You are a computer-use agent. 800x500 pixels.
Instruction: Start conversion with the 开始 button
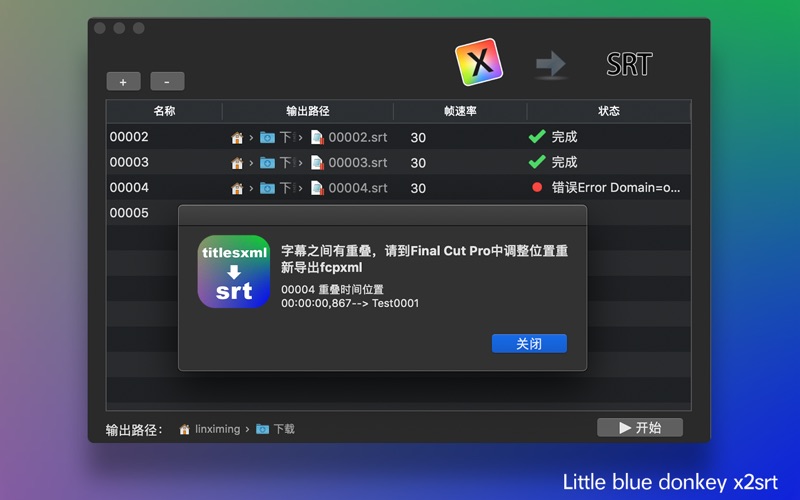pyautogui.click(x=640, y=428)
